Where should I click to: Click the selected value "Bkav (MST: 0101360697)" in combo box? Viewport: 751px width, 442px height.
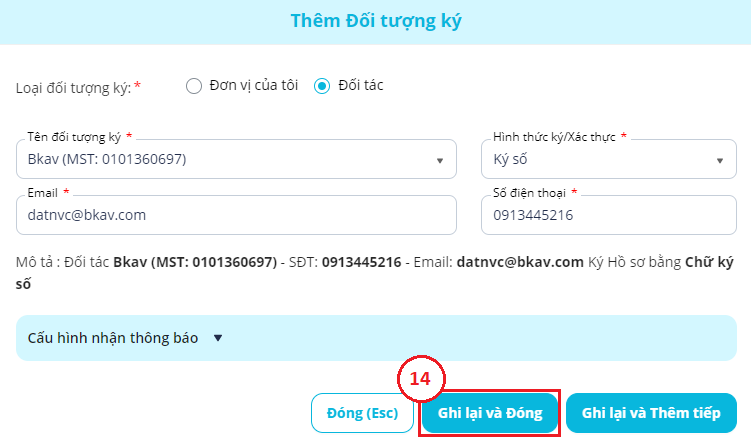pyautogui.click(x=107, y=159)
